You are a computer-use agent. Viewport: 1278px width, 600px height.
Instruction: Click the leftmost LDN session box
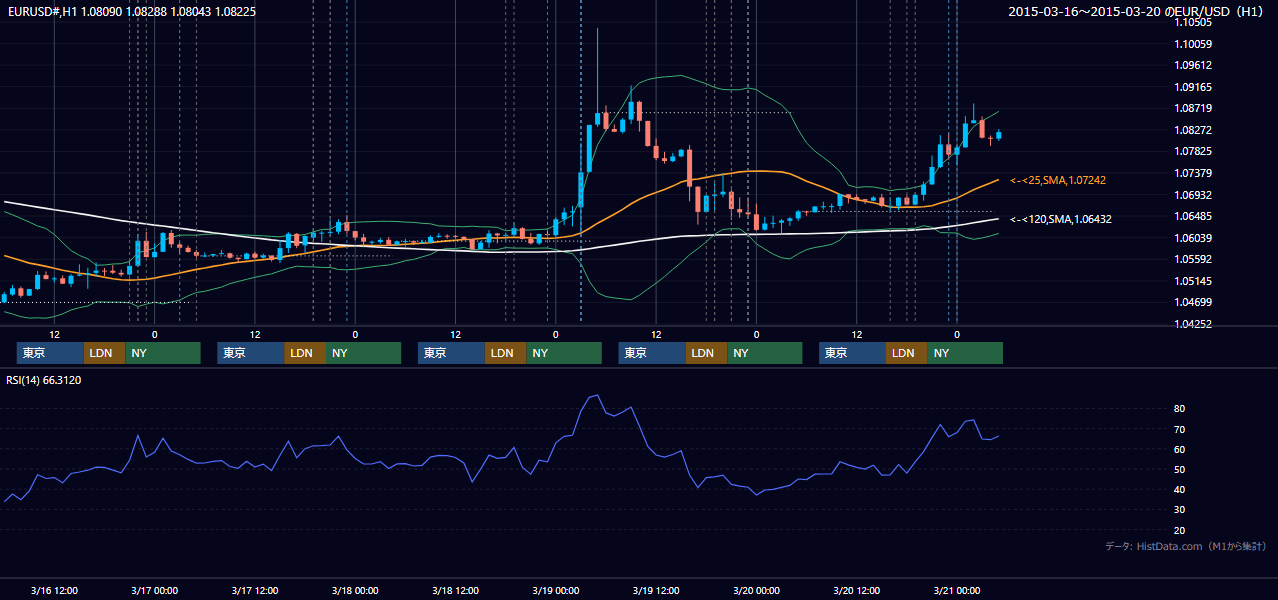pyautogui.click(x=104, y=353)
